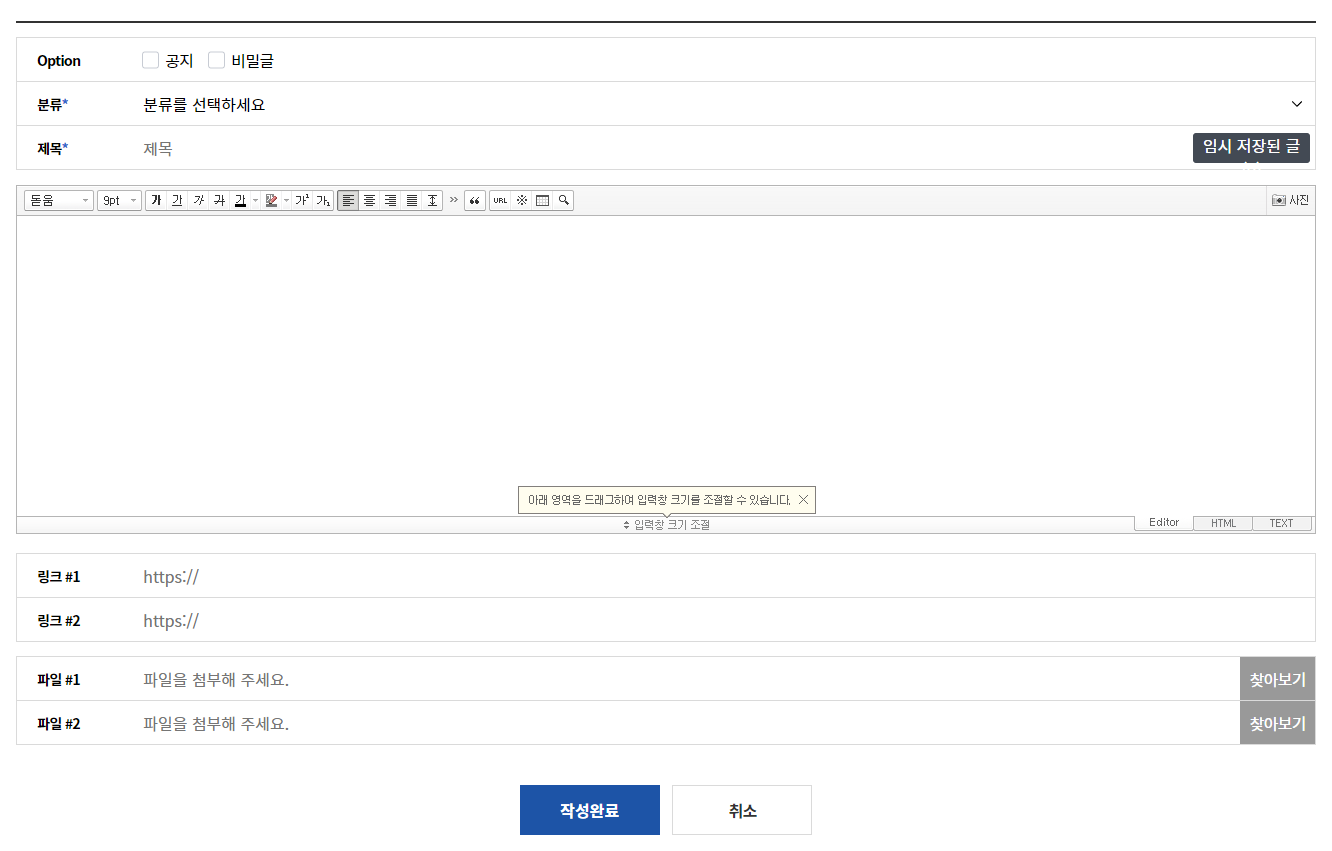Screen dimensions: 1332x851
Task: Click the 취소 cancel button
Action: pos(742,810)
